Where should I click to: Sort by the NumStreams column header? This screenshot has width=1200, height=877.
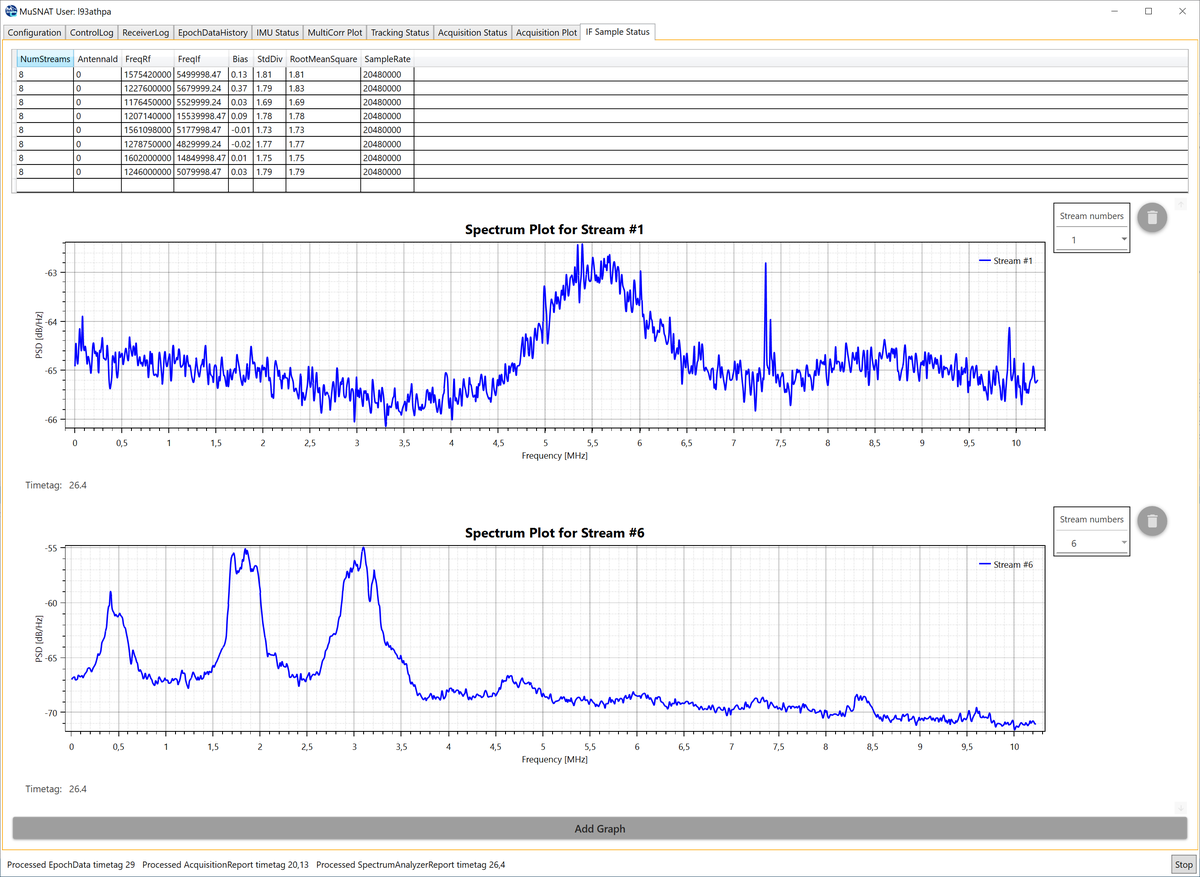coord(45,59)
